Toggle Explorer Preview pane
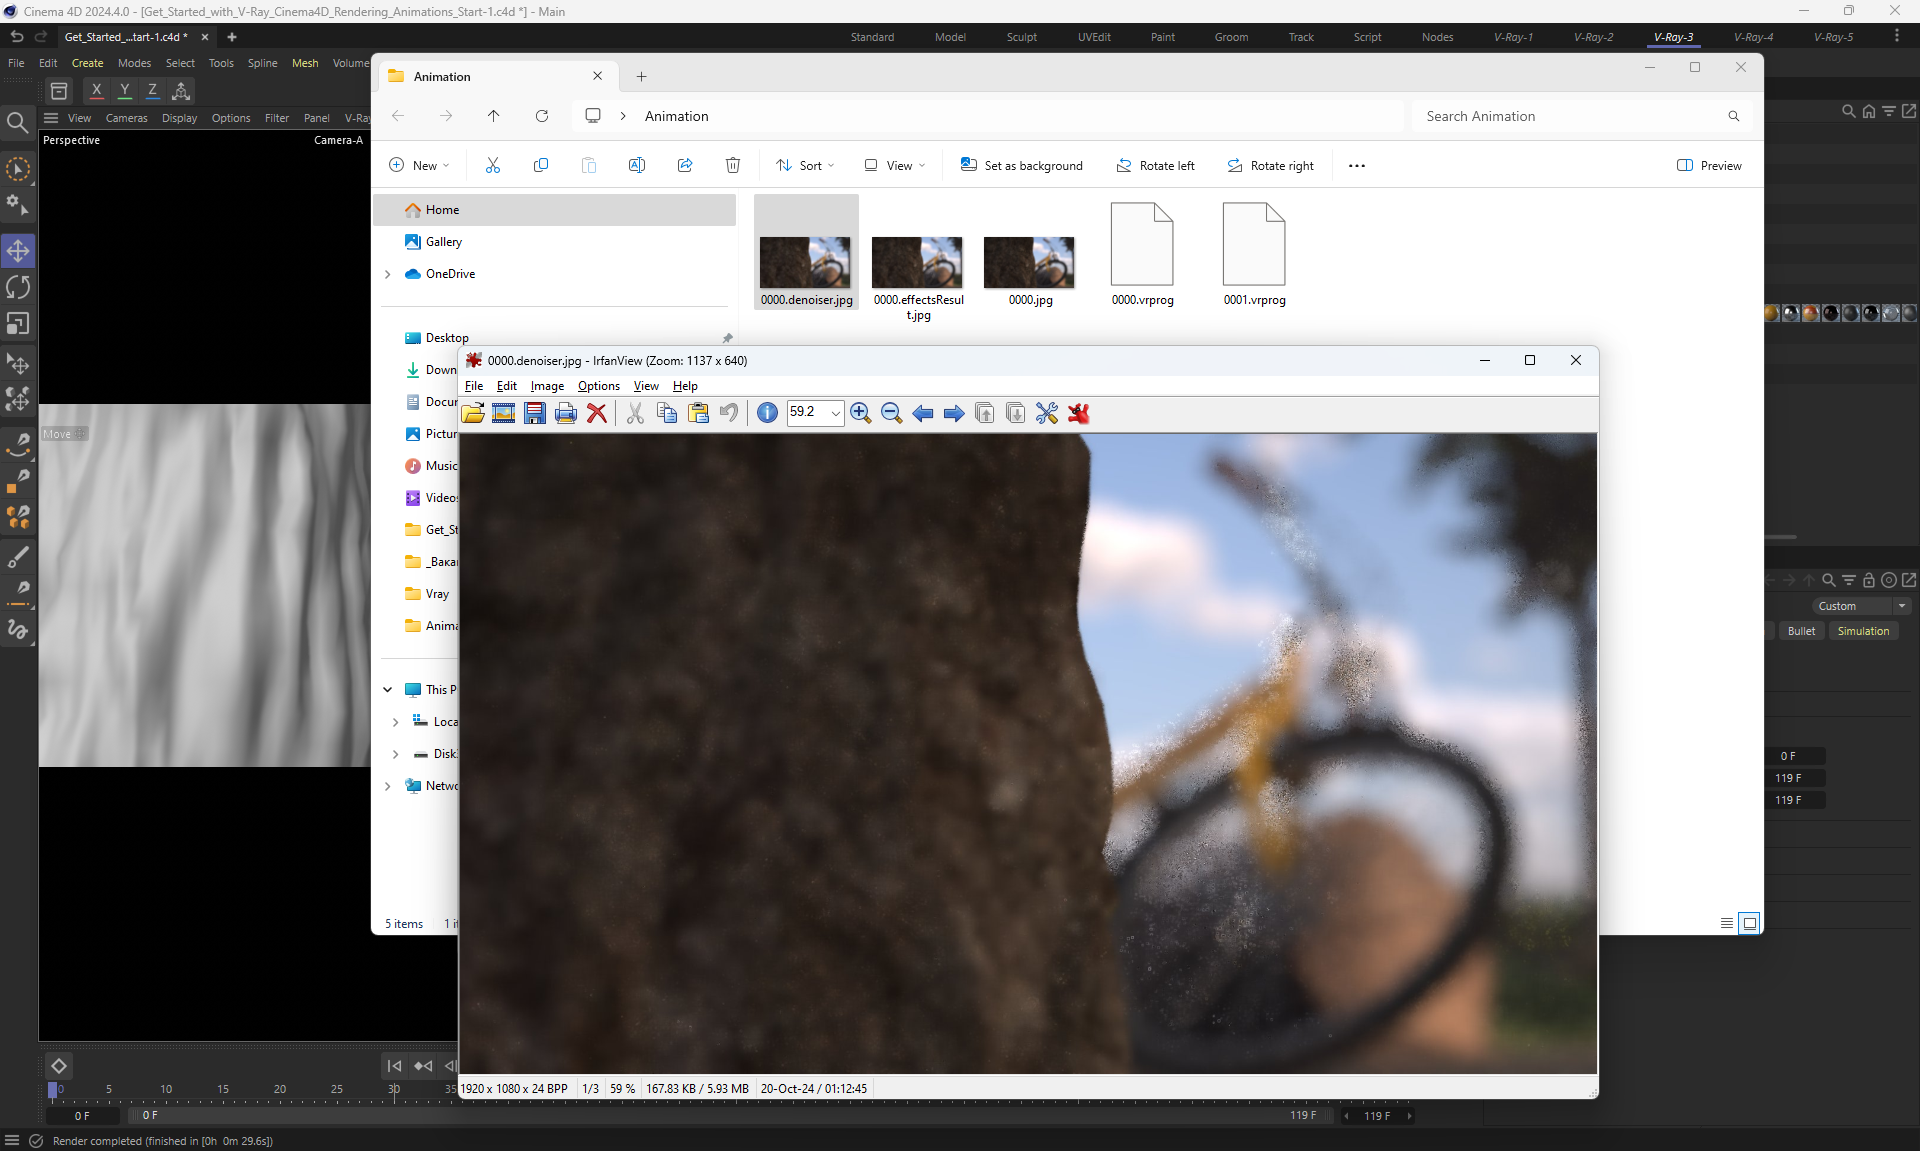This screenshot has height=1151, width=1920. point(1709,166)
